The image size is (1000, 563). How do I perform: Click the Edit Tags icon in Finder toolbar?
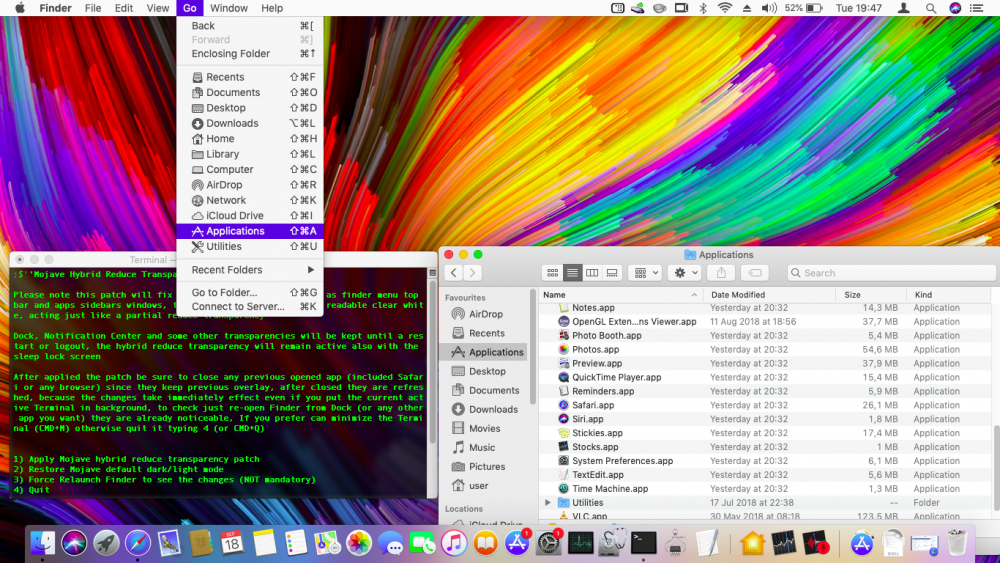tap(754, 273)
